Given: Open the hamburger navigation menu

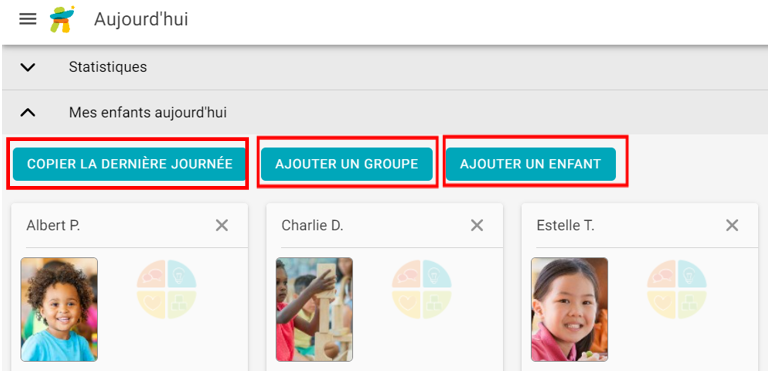Looking at the screenshot, I should click(x=27, y=19).
